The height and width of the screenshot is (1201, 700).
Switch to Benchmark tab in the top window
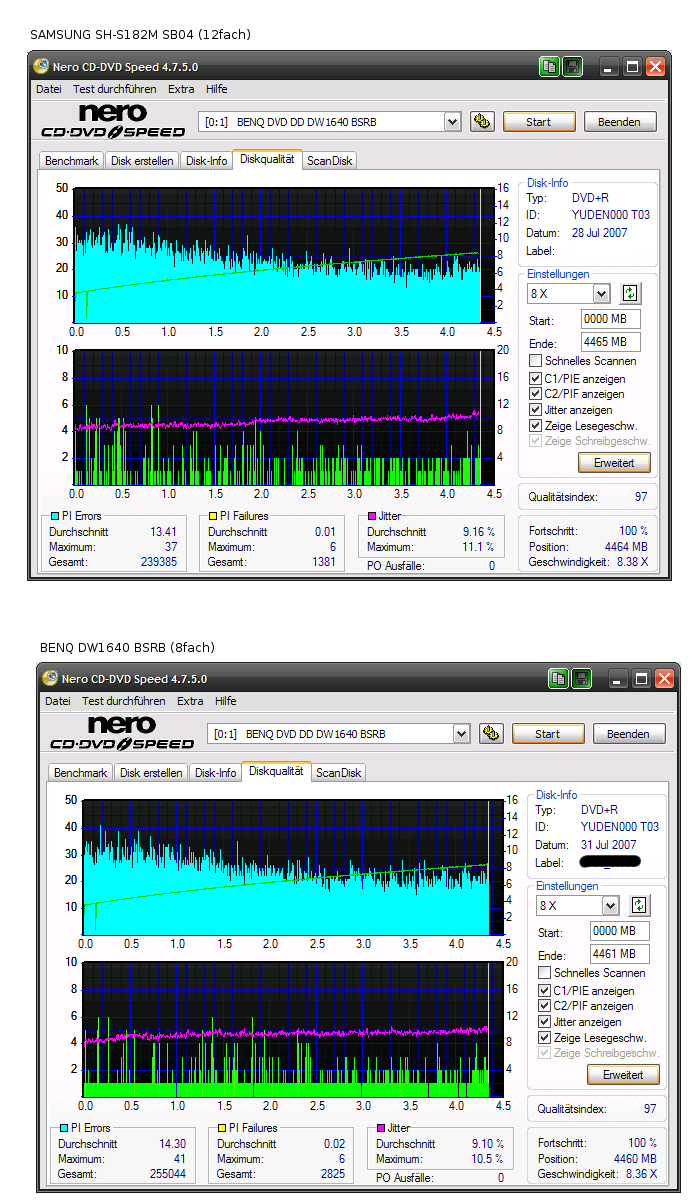(x=72, y=161)
